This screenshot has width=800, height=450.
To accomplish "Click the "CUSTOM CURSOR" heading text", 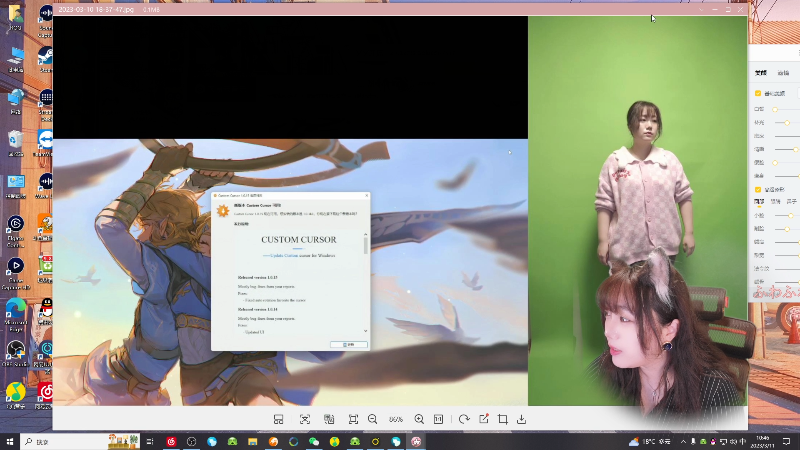I will coord(299,239).
